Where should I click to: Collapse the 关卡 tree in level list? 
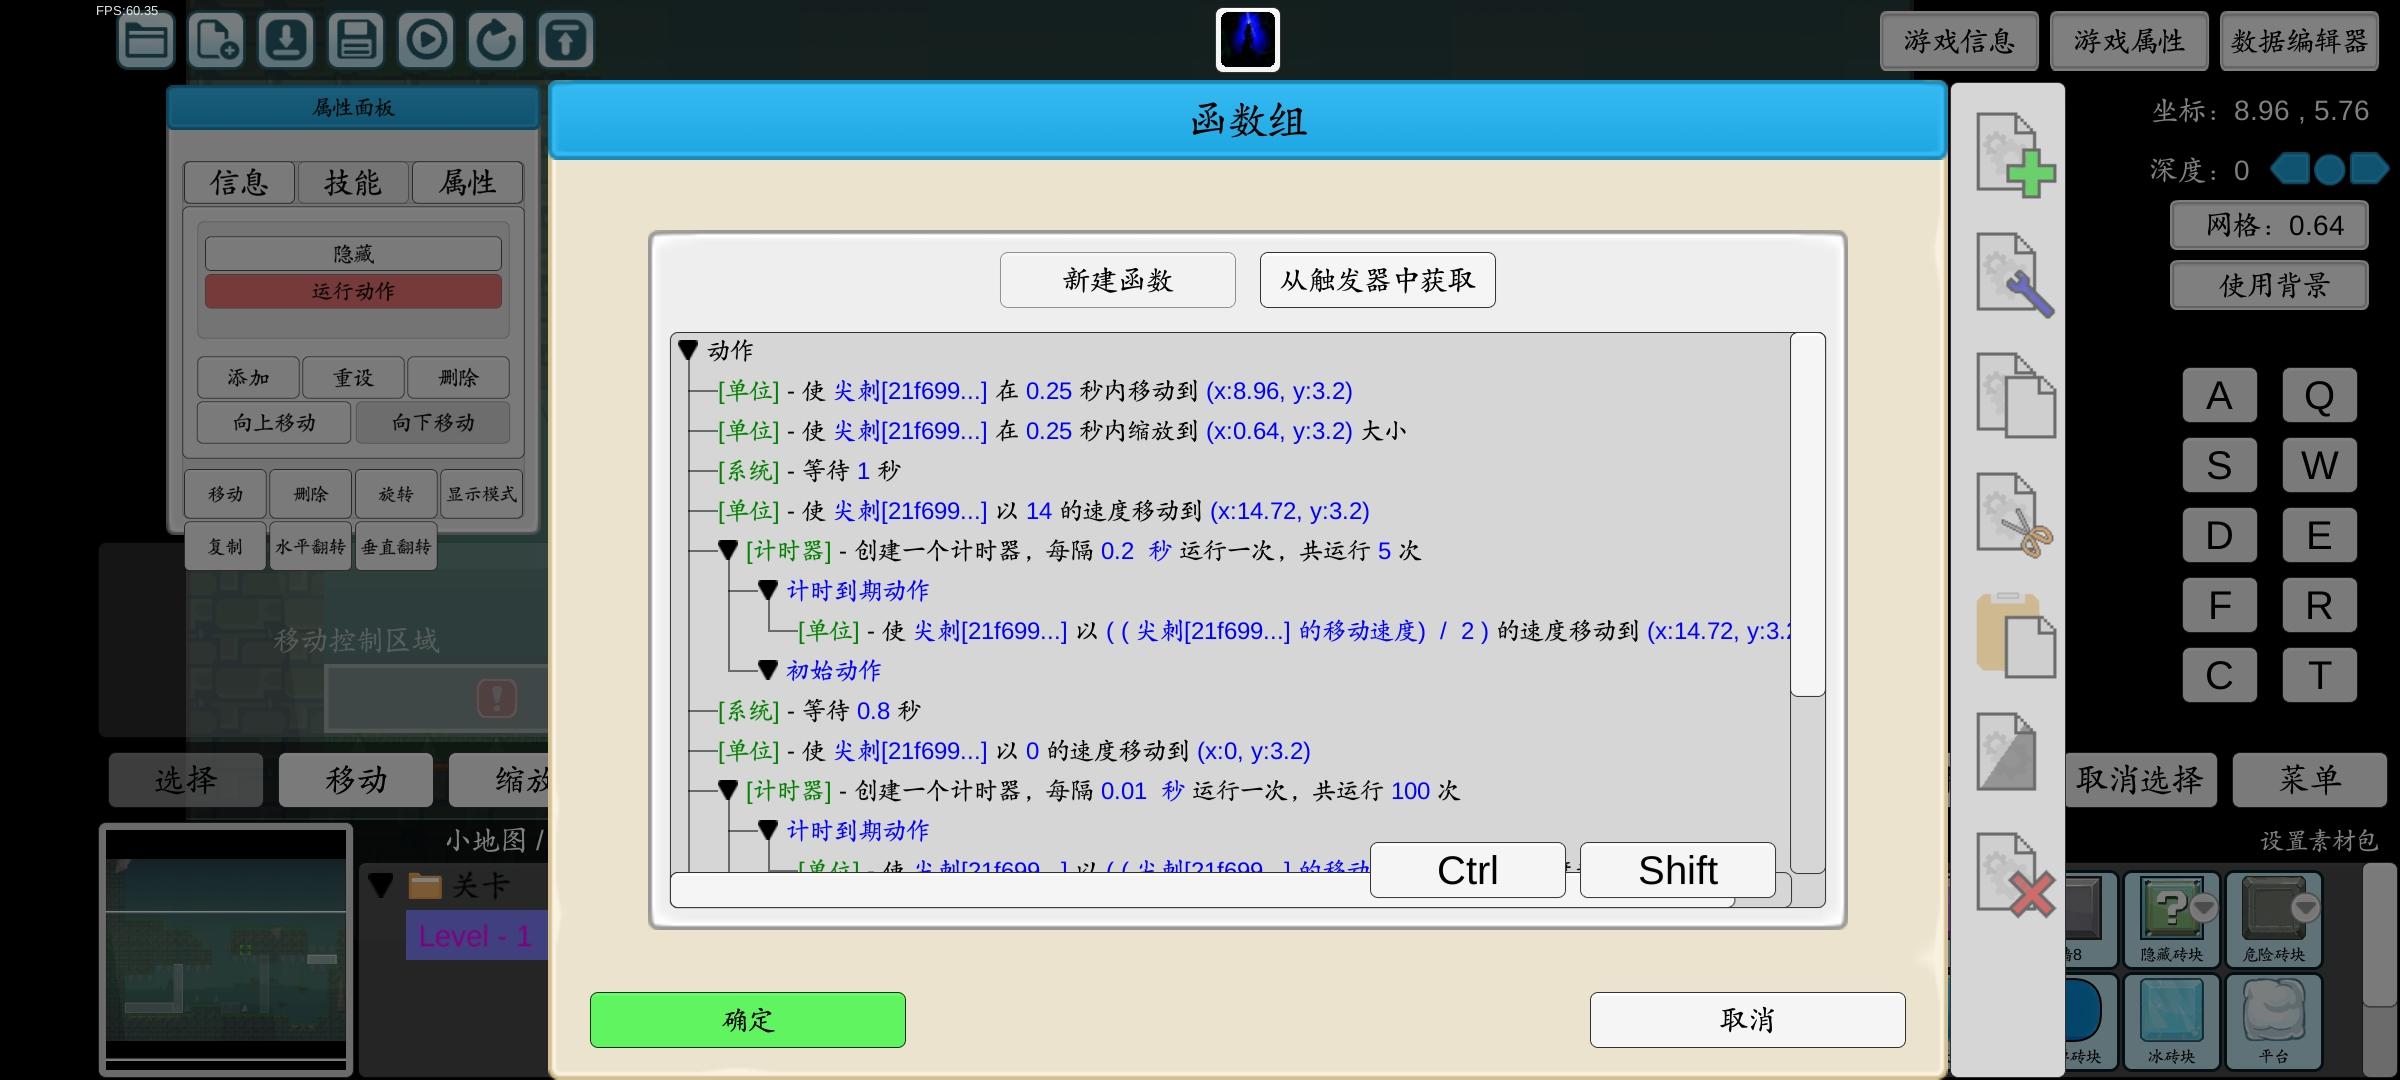(x=381, y=886)
